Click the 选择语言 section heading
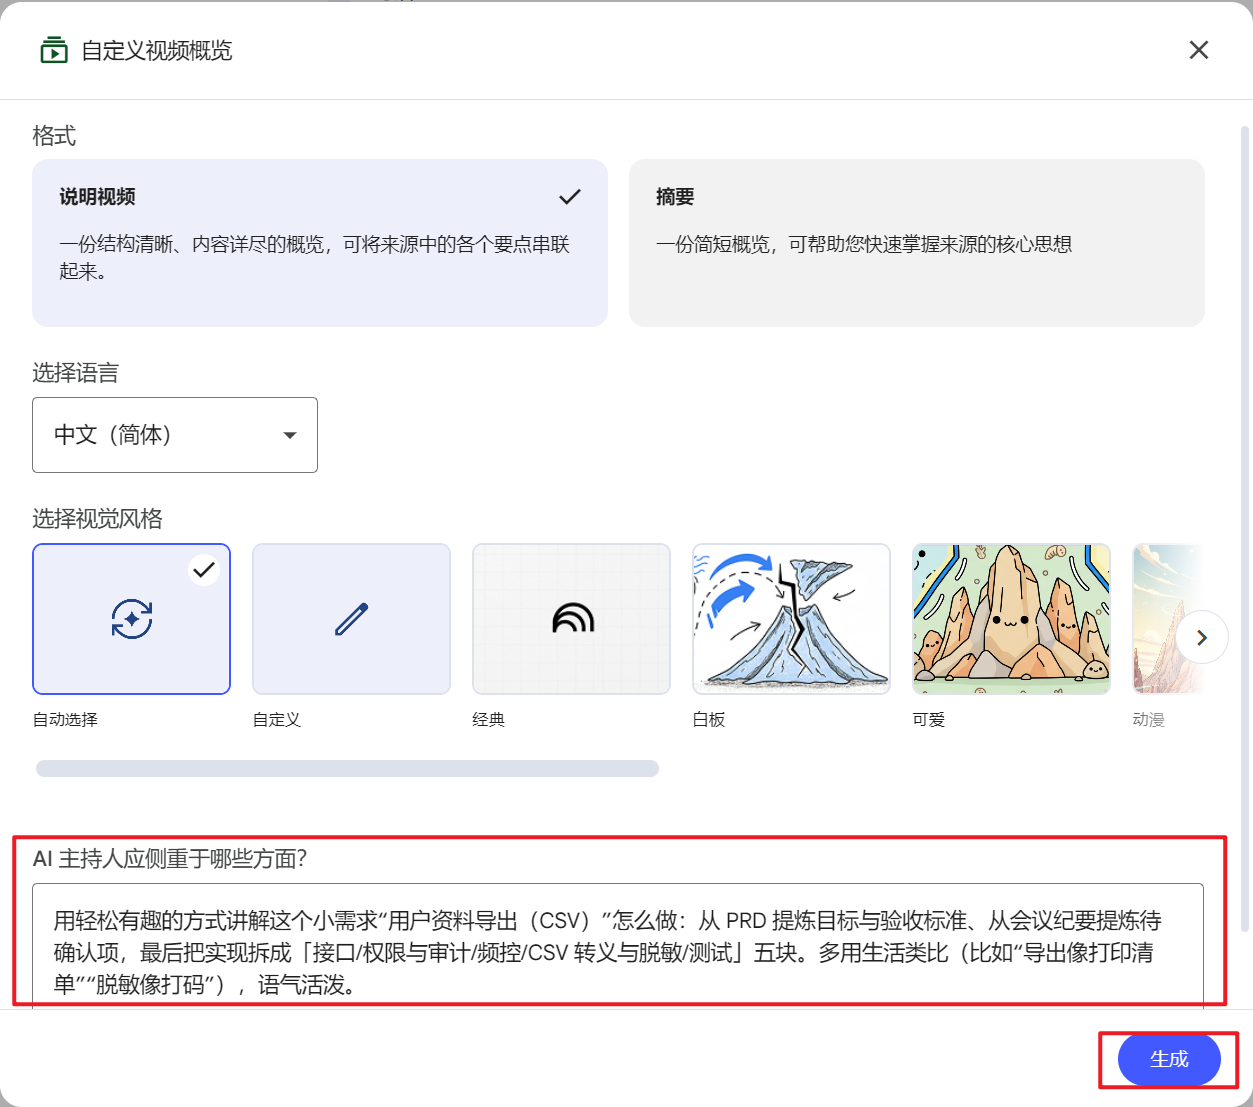Image resolution: width=1253 pixels, height=1107 pixels. [75, 373]
